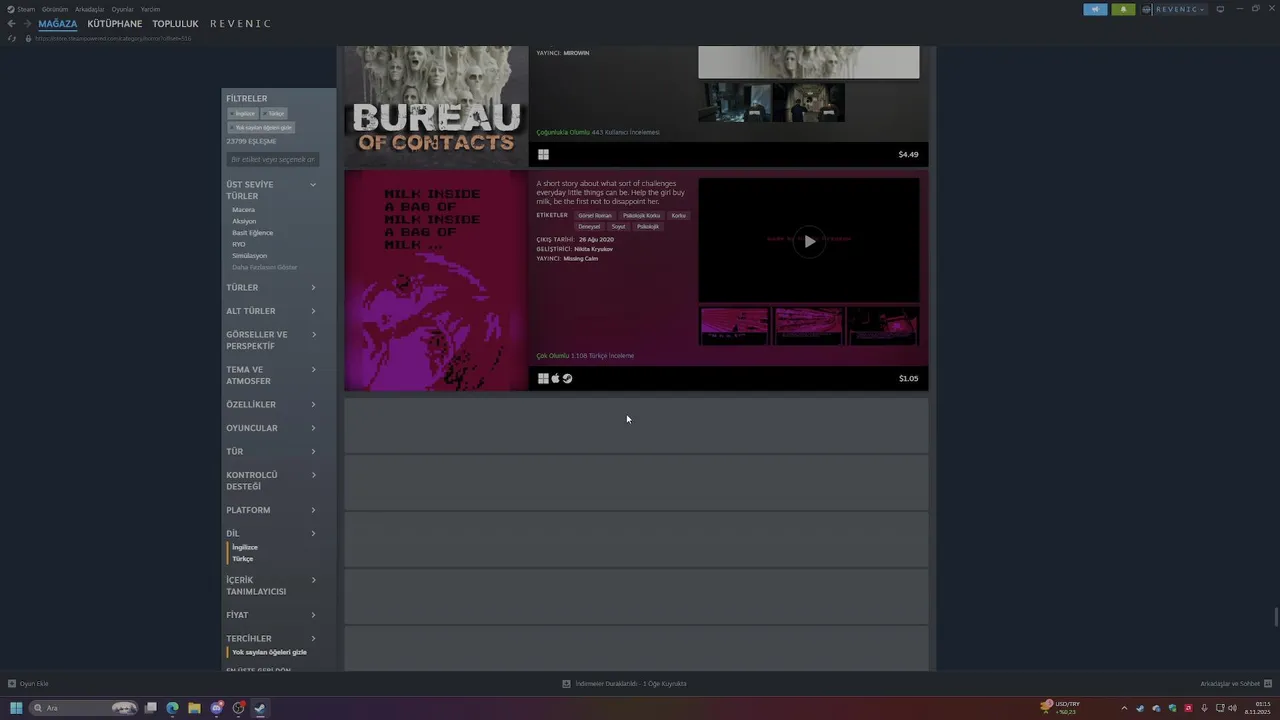Go back with the navigation arrow
Image resolution: width=1280 pixels, height=720 pixels.
(12, 24)
